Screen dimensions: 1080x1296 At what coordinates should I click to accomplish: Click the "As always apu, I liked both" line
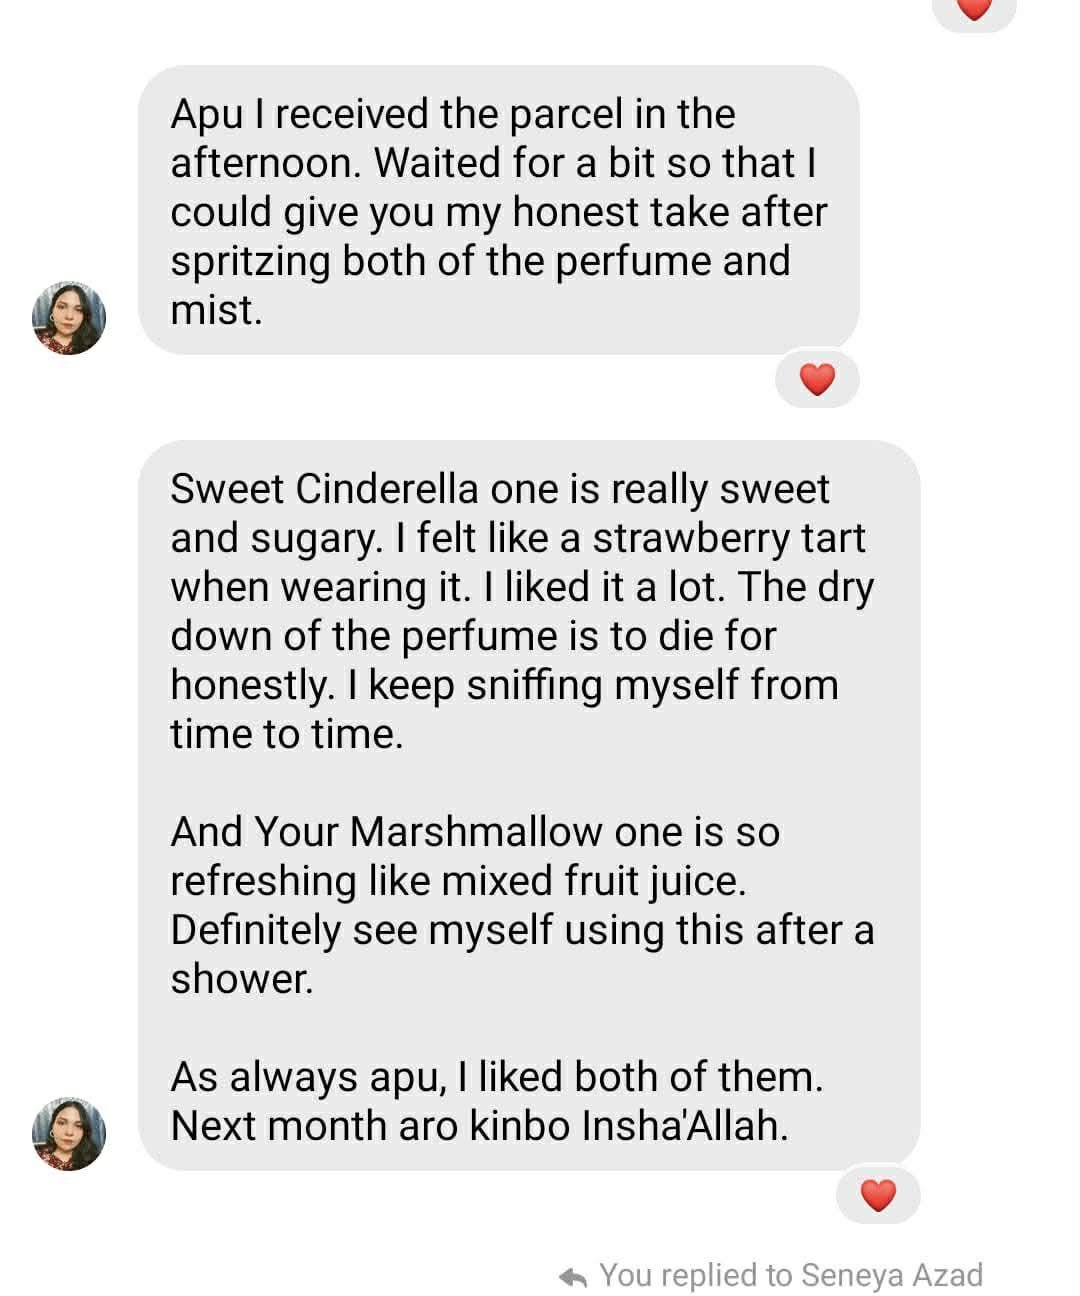pyautogui.click(x=496, y=1077)
